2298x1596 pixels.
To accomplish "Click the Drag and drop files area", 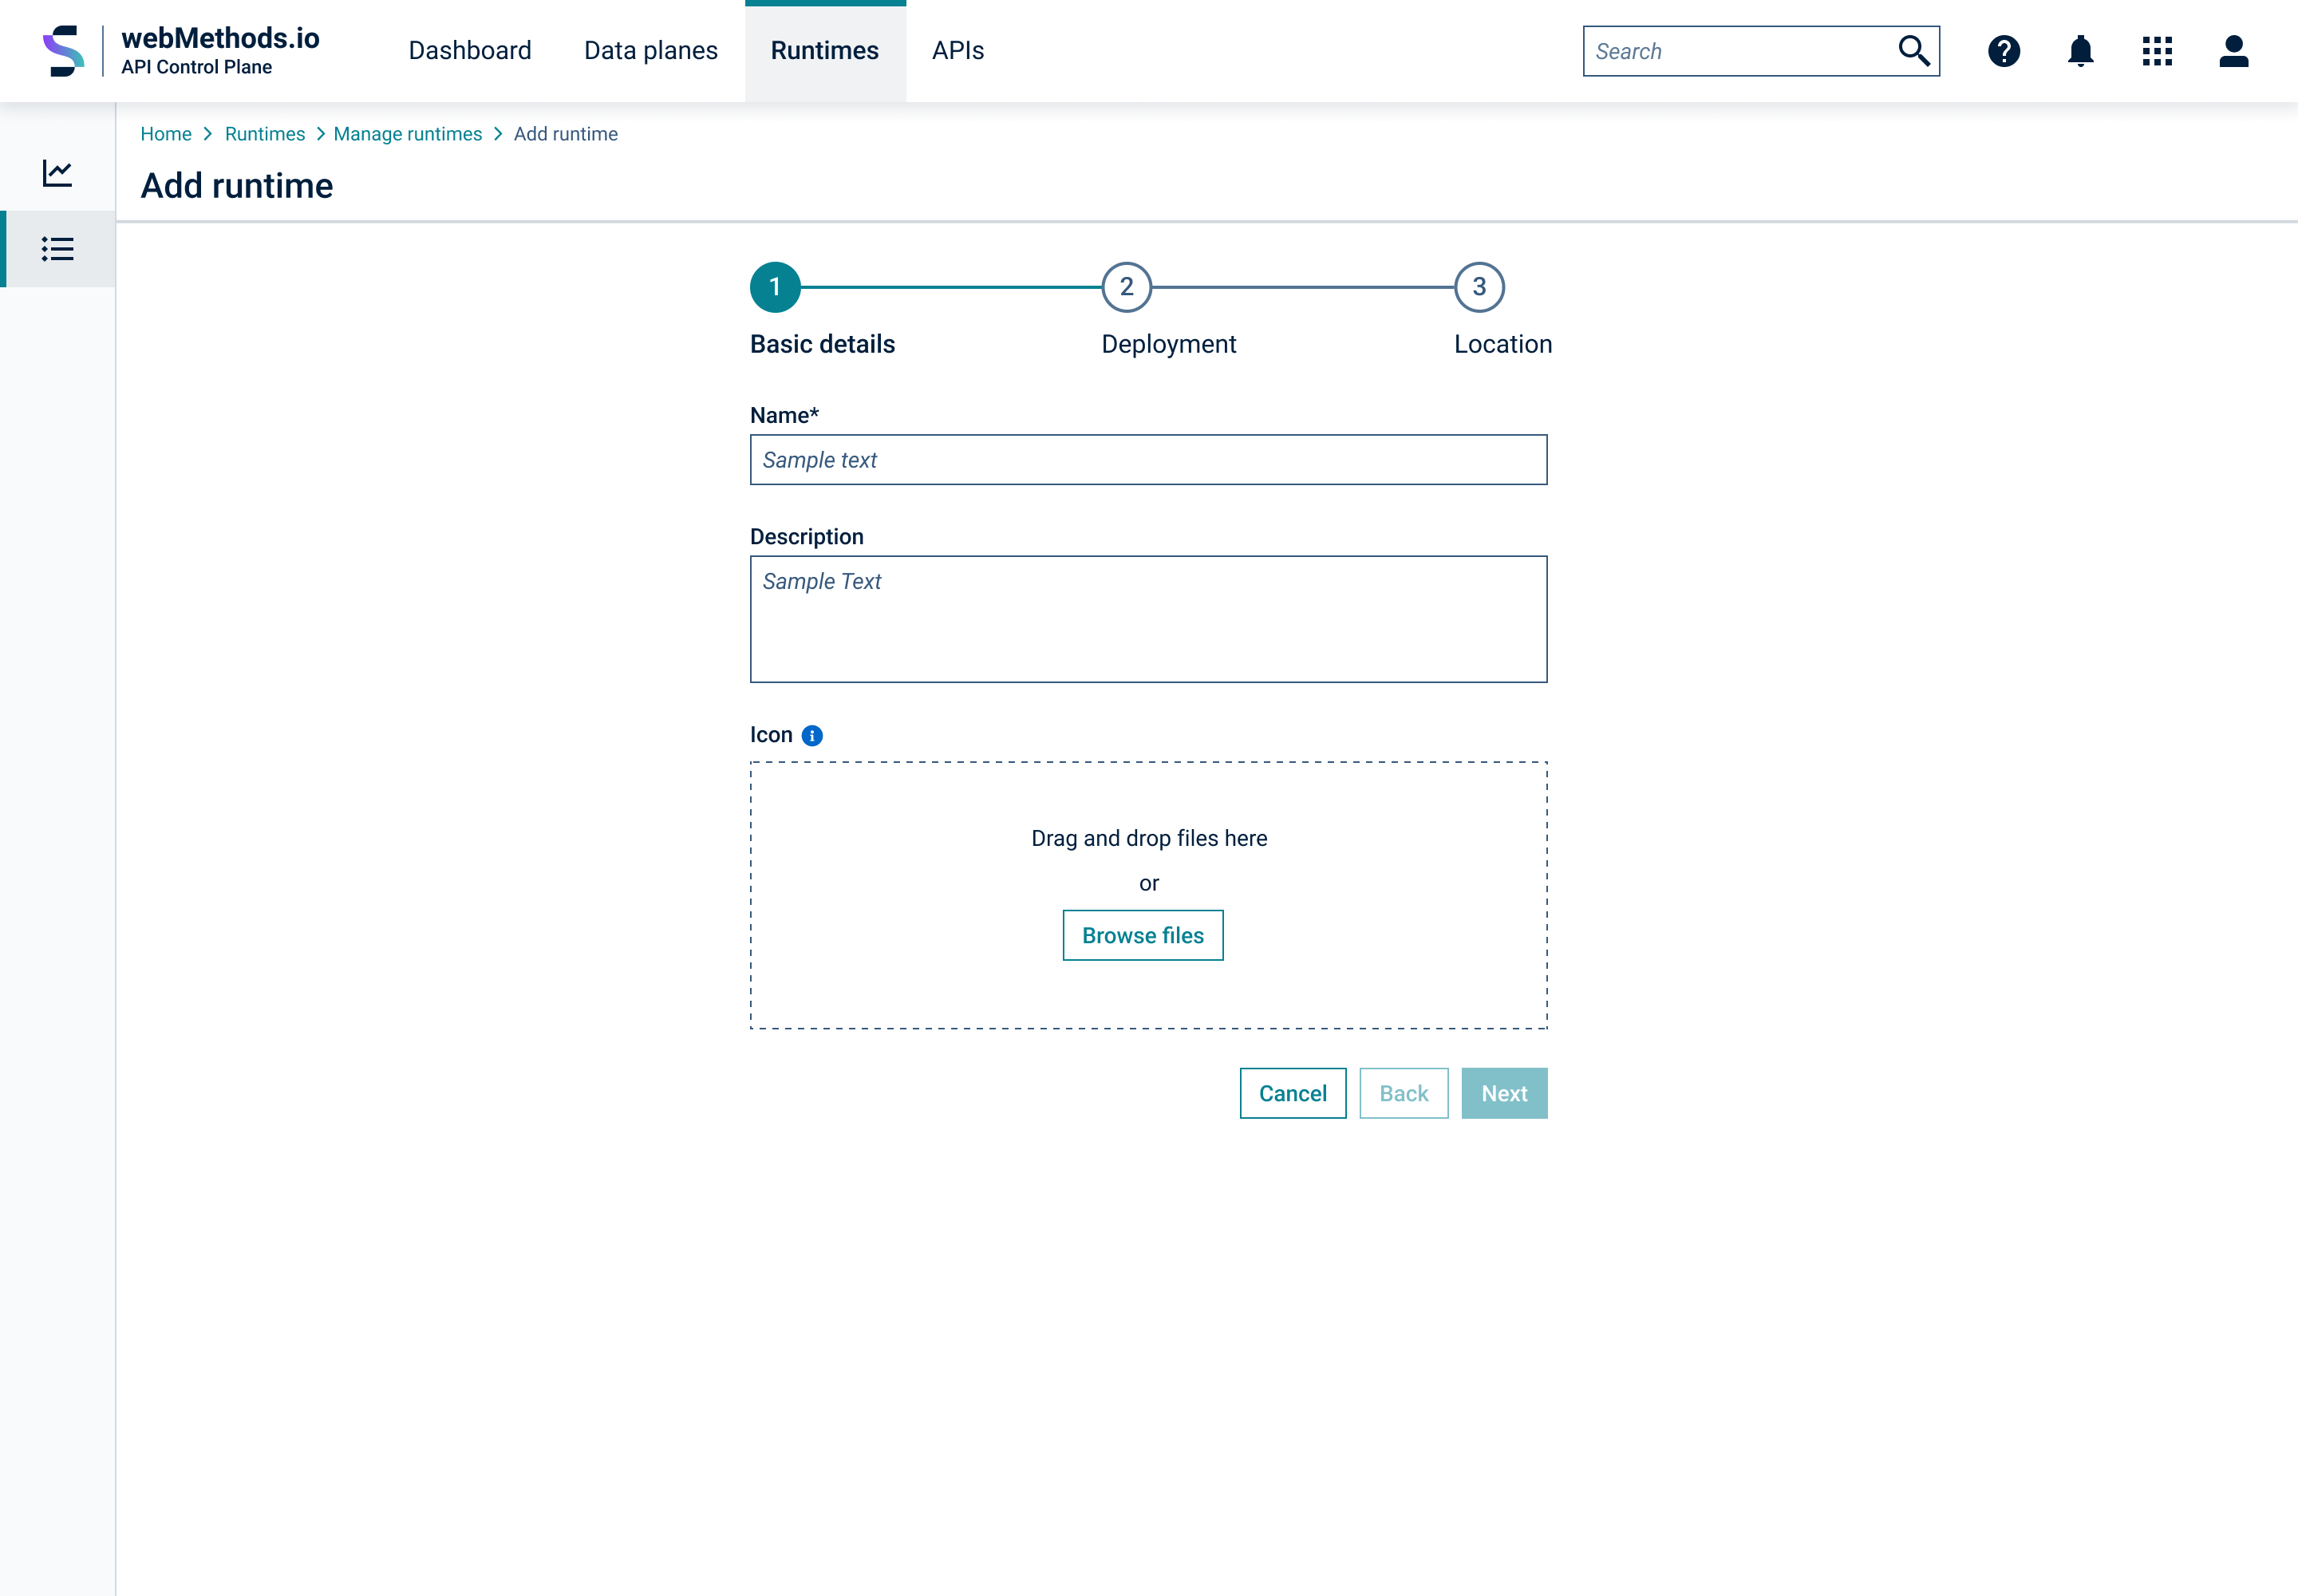I will [x=1149, y=895].
